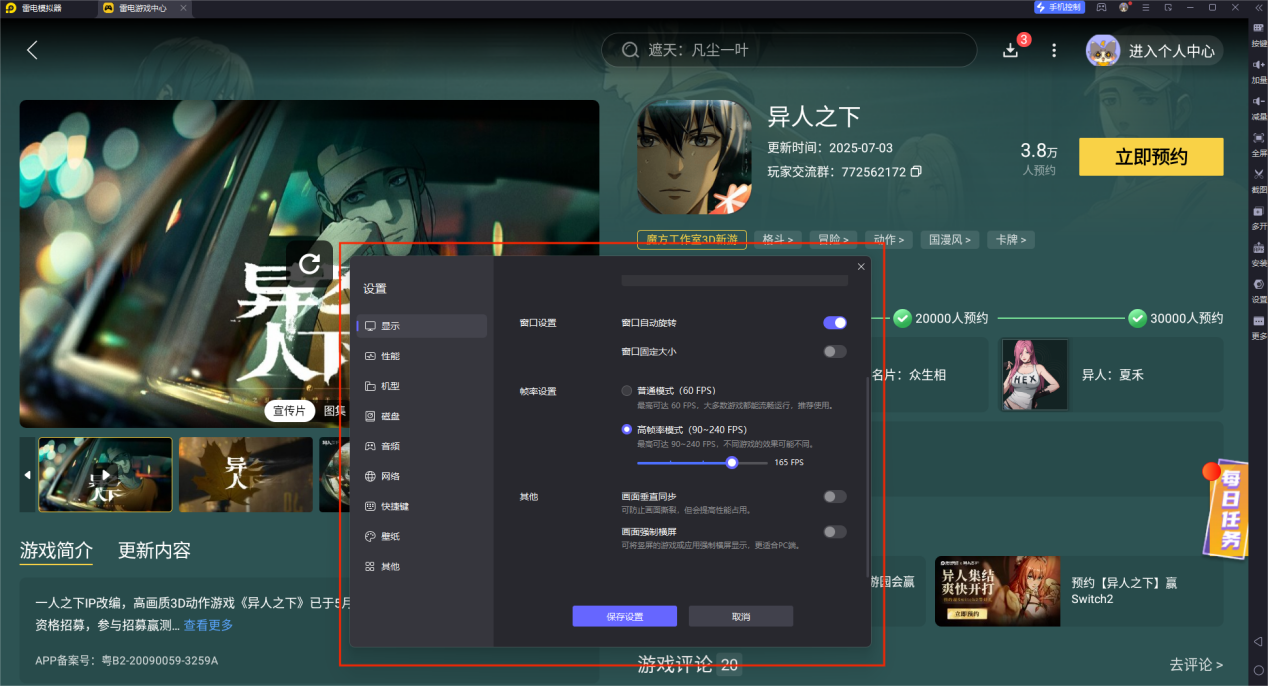Enable the 窗口固定大小 switch
This screenshot has width=1268, height=686.
pos(835,352)
